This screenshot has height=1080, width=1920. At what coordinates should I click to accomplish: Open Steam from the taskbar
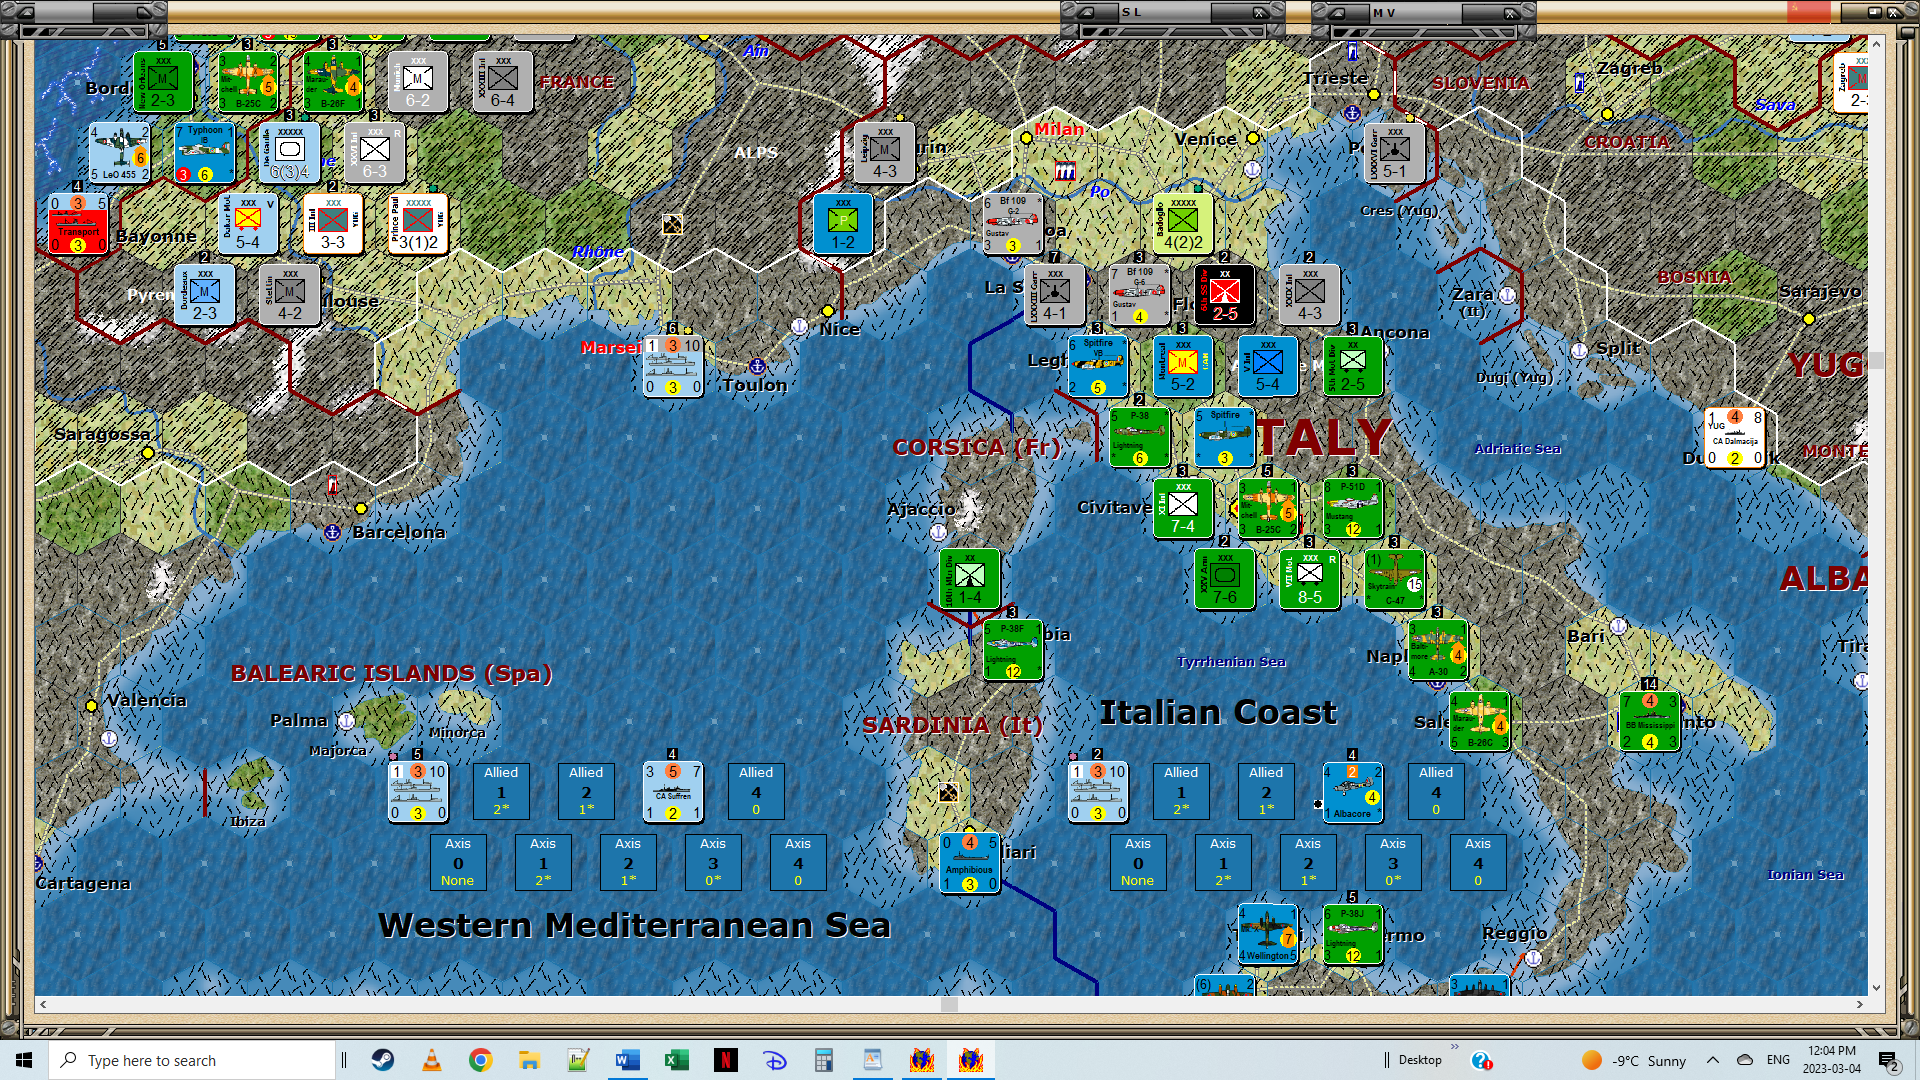382,1060
